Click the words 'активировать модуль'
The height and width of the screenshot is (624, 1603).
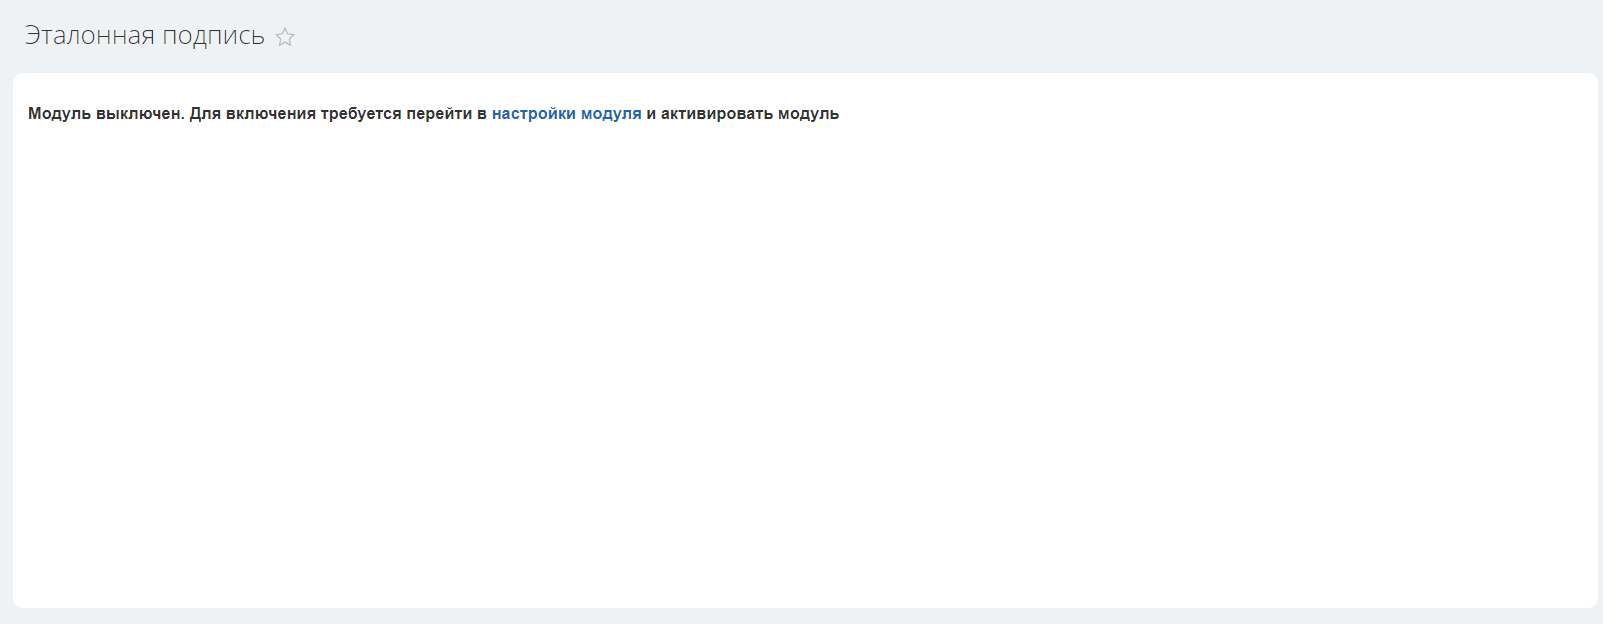click(749, 114)
